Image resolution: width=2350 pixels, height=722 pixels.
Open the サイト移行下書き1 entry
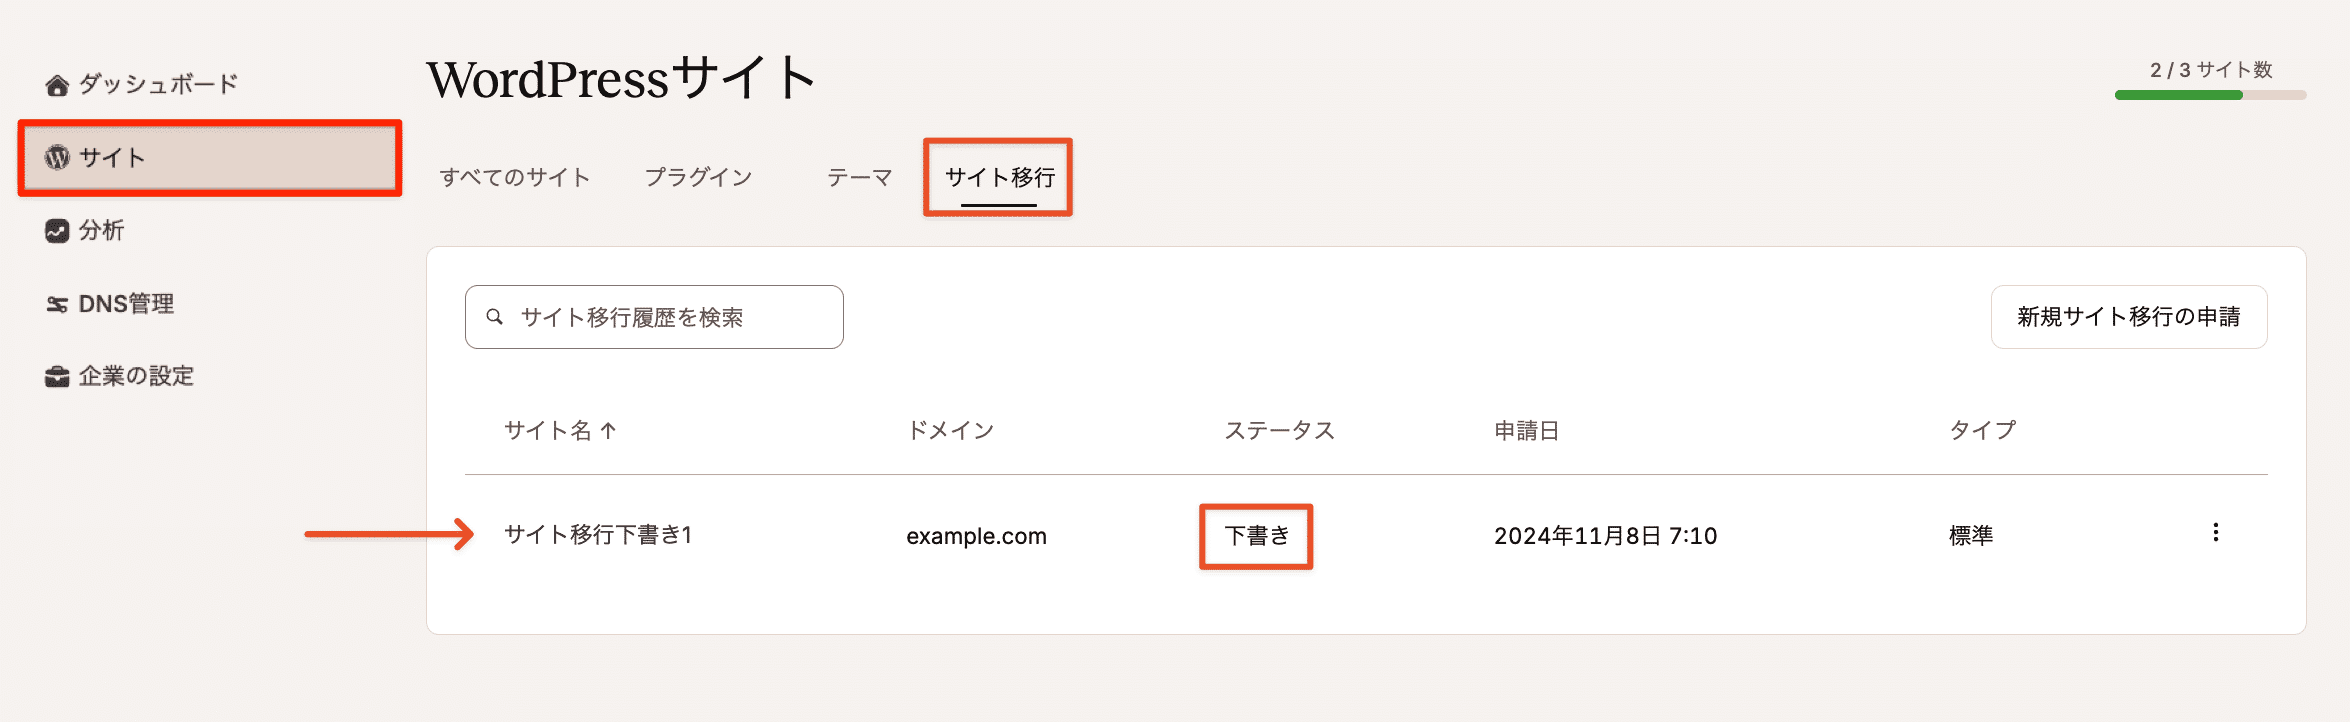[602, 535]
